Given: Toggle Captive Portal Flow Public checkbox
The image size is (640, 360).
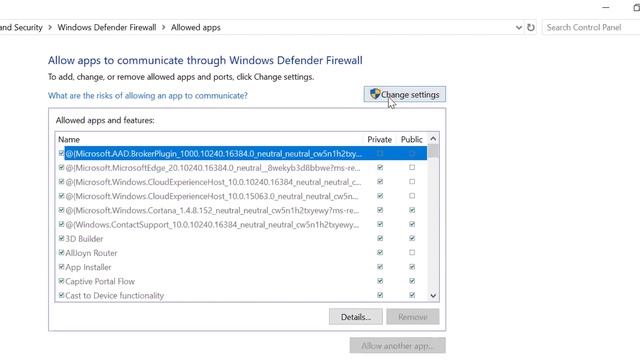Looking at the screenshot, I should [x=412, y=281].
